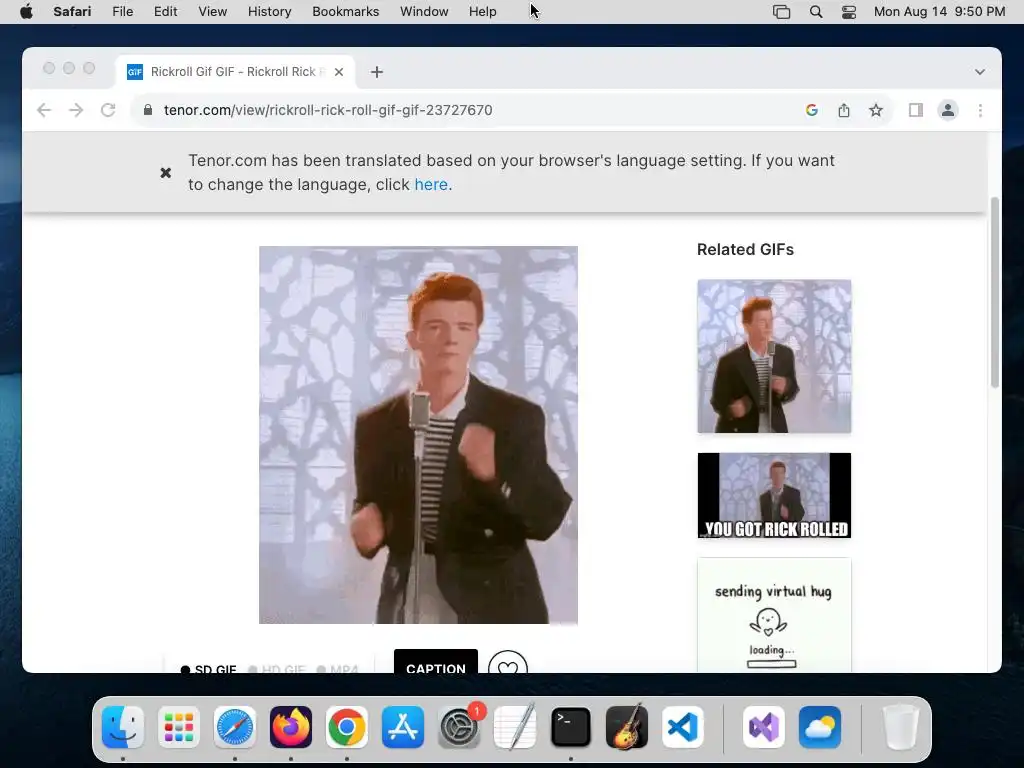The image size is (1024, 768).
Task: Go back using the browser back arrow
Action: click(44, 110)
